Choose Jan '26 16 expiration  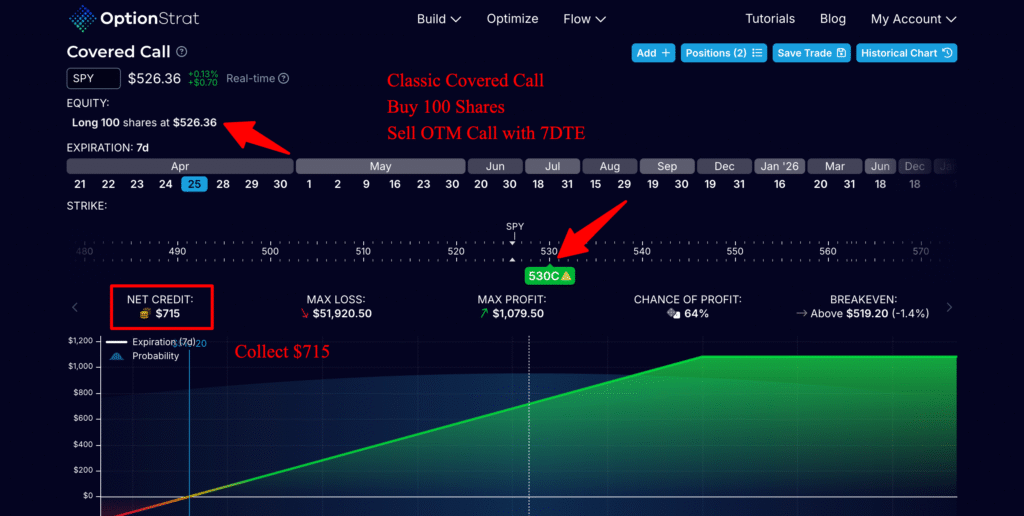(x=780, y=184)
